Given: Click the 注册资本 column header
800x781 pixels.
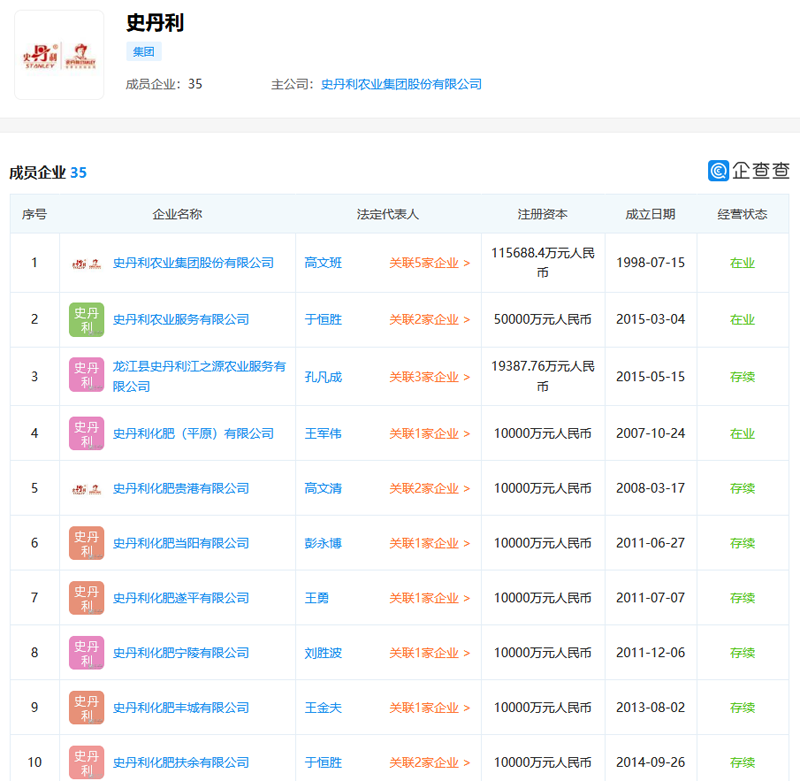Looking at the screenshot, I should pyautogui.click(x=543, y=214).
